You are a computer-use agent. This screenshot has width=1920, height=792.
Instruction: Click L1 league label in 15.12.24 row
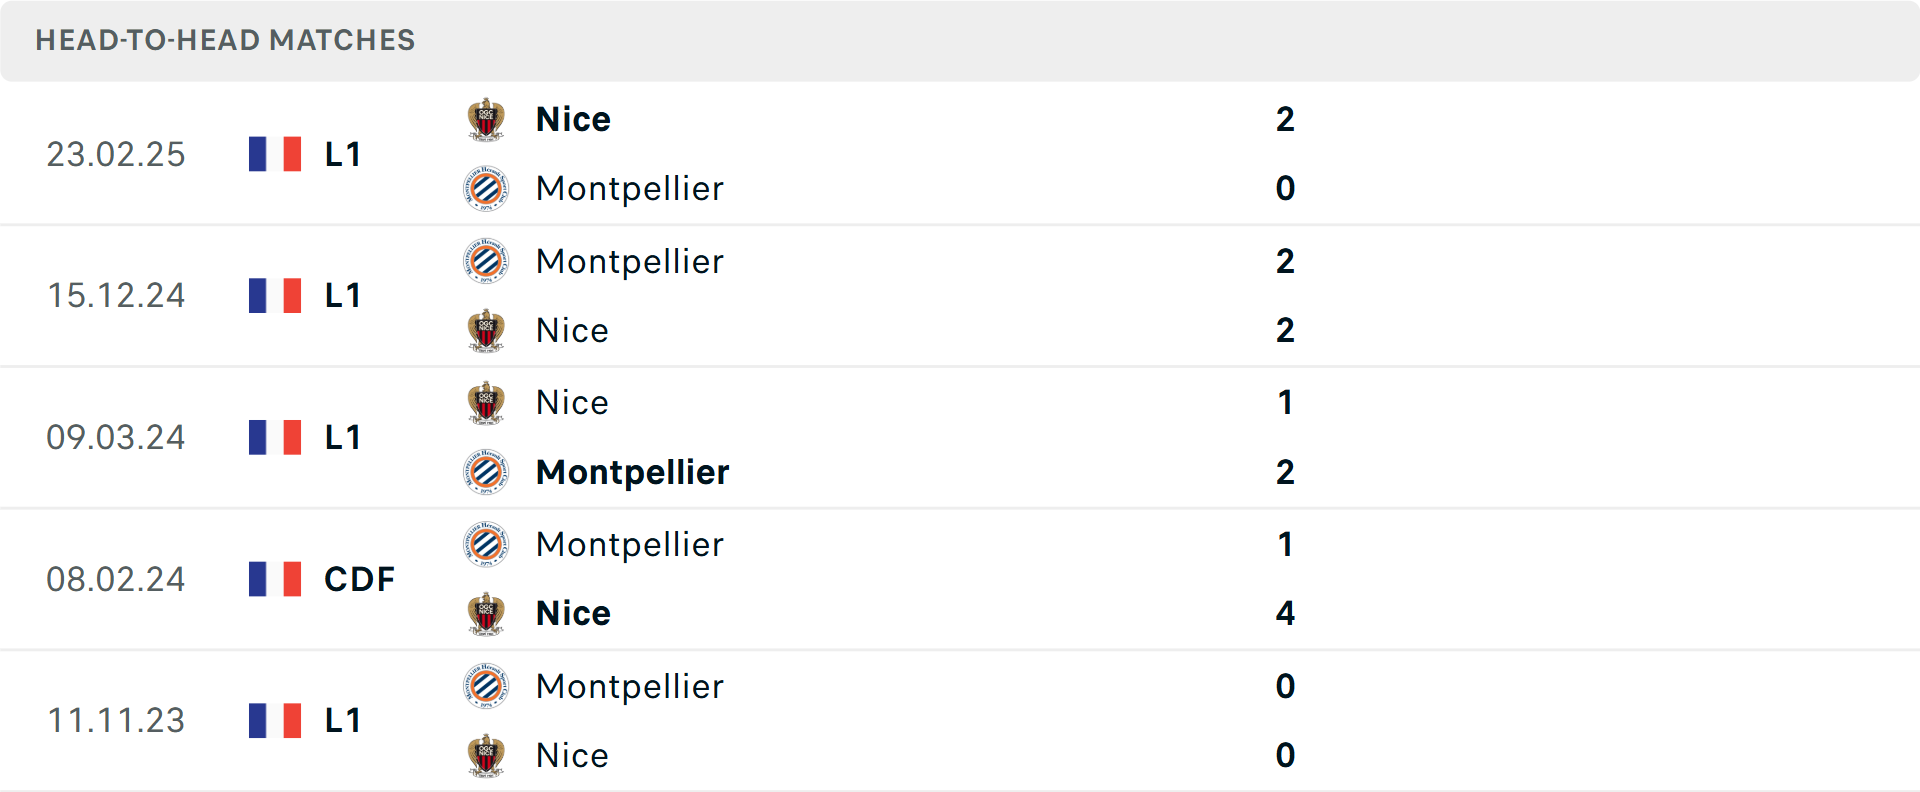point(342,295)
